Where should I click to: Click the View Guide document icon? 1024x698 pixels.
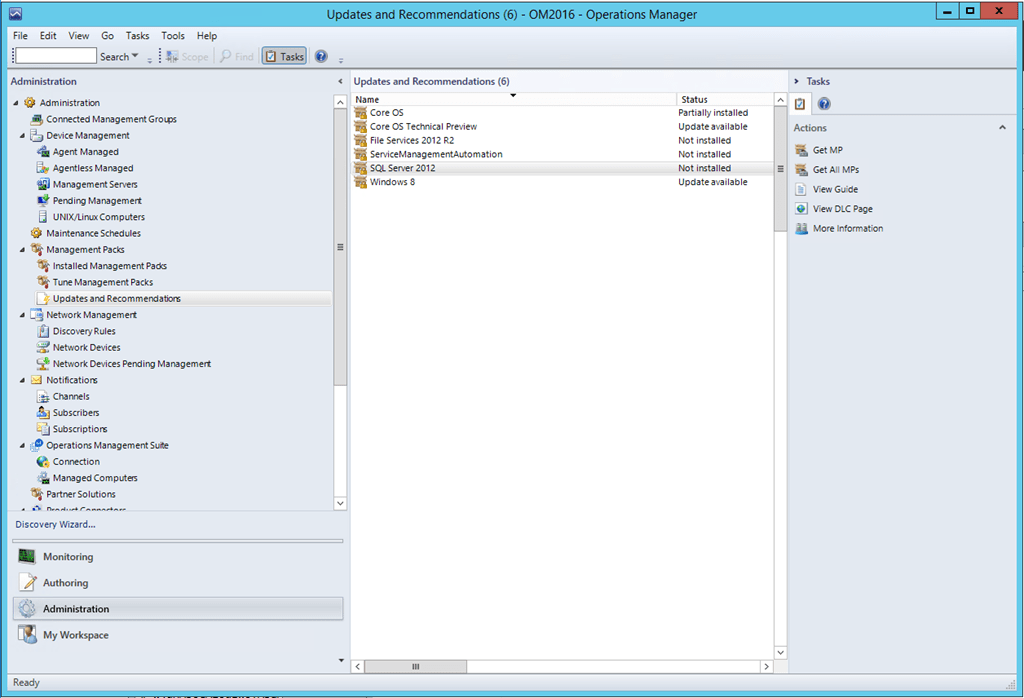[801, 189]
